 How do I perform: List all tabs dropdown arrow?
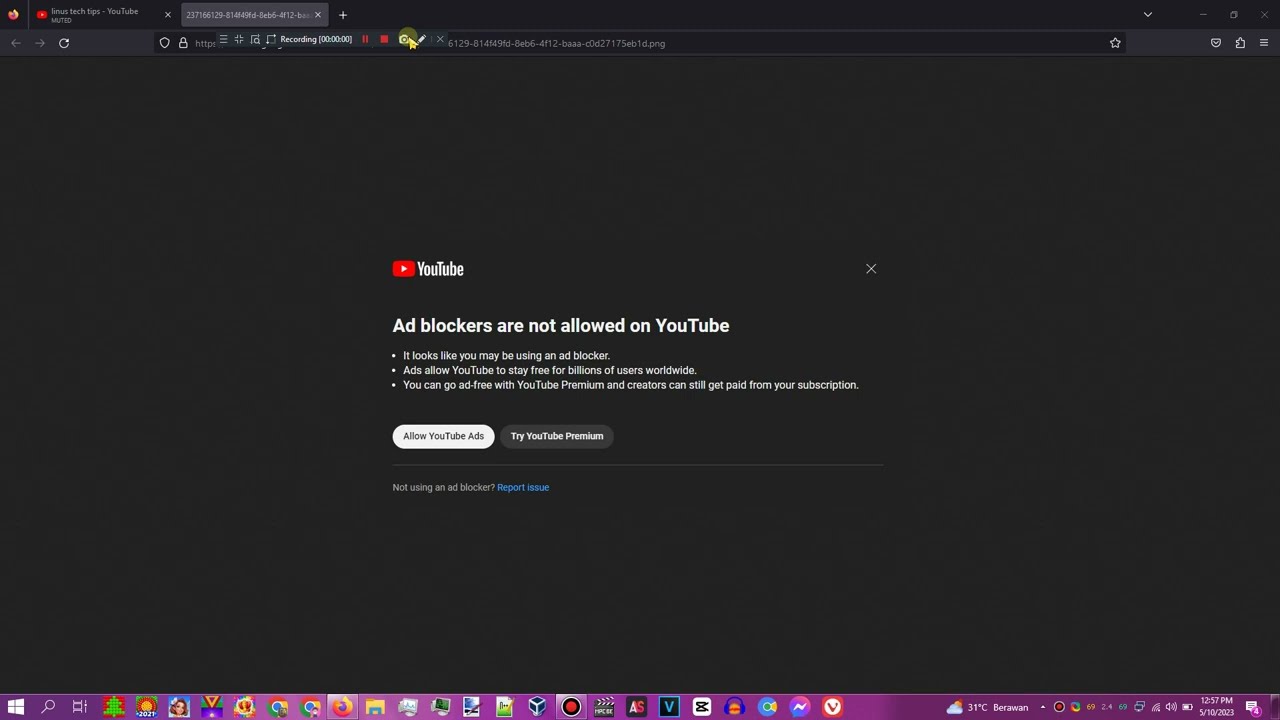point(1148,15)
